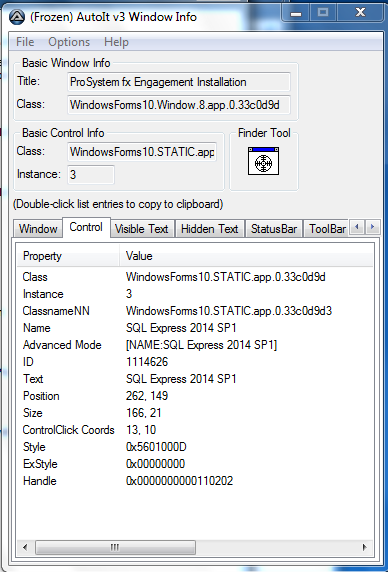Select the Size row

click(195, 413)
